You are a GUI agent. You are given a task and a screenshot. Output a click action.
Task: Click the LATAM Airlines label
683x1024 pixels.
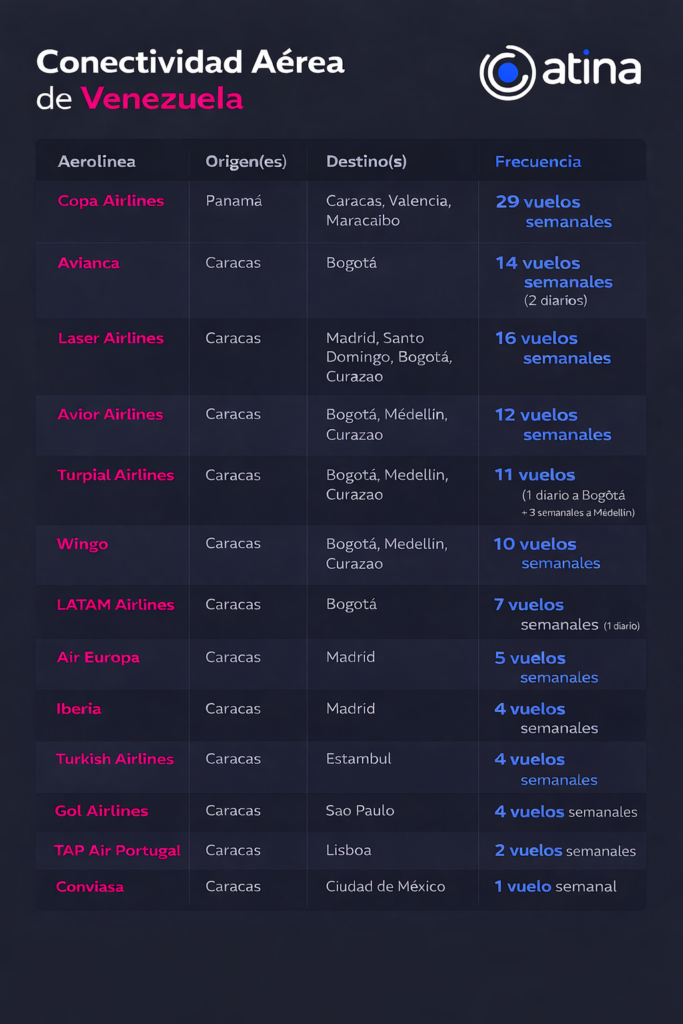coord(115,604)
